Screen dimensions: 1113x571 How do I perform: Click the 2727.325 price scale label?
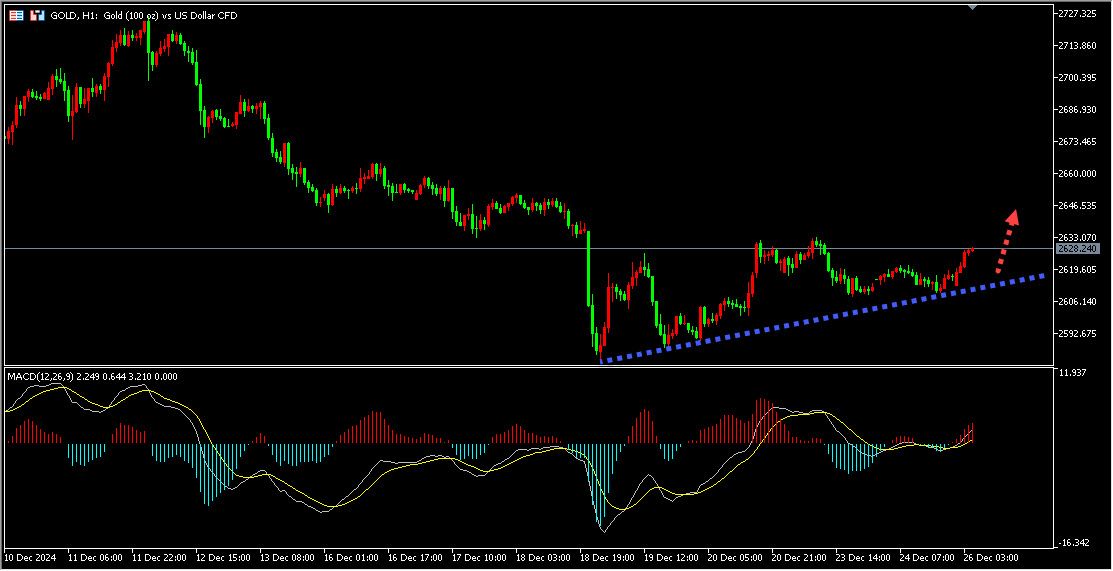(x=1078, y=14)
